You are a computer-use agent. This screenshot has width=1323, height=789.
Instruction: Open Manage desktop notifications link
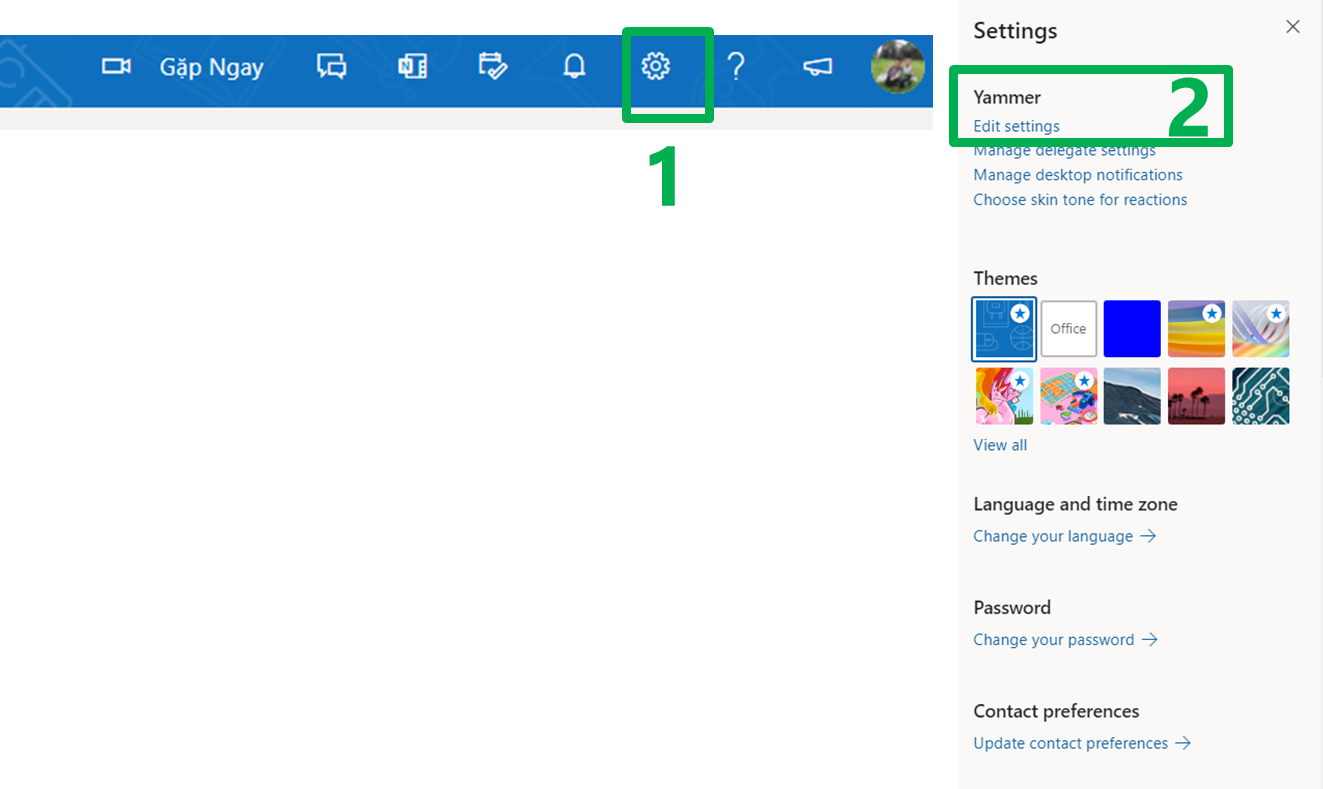[x=1077, y=175]
